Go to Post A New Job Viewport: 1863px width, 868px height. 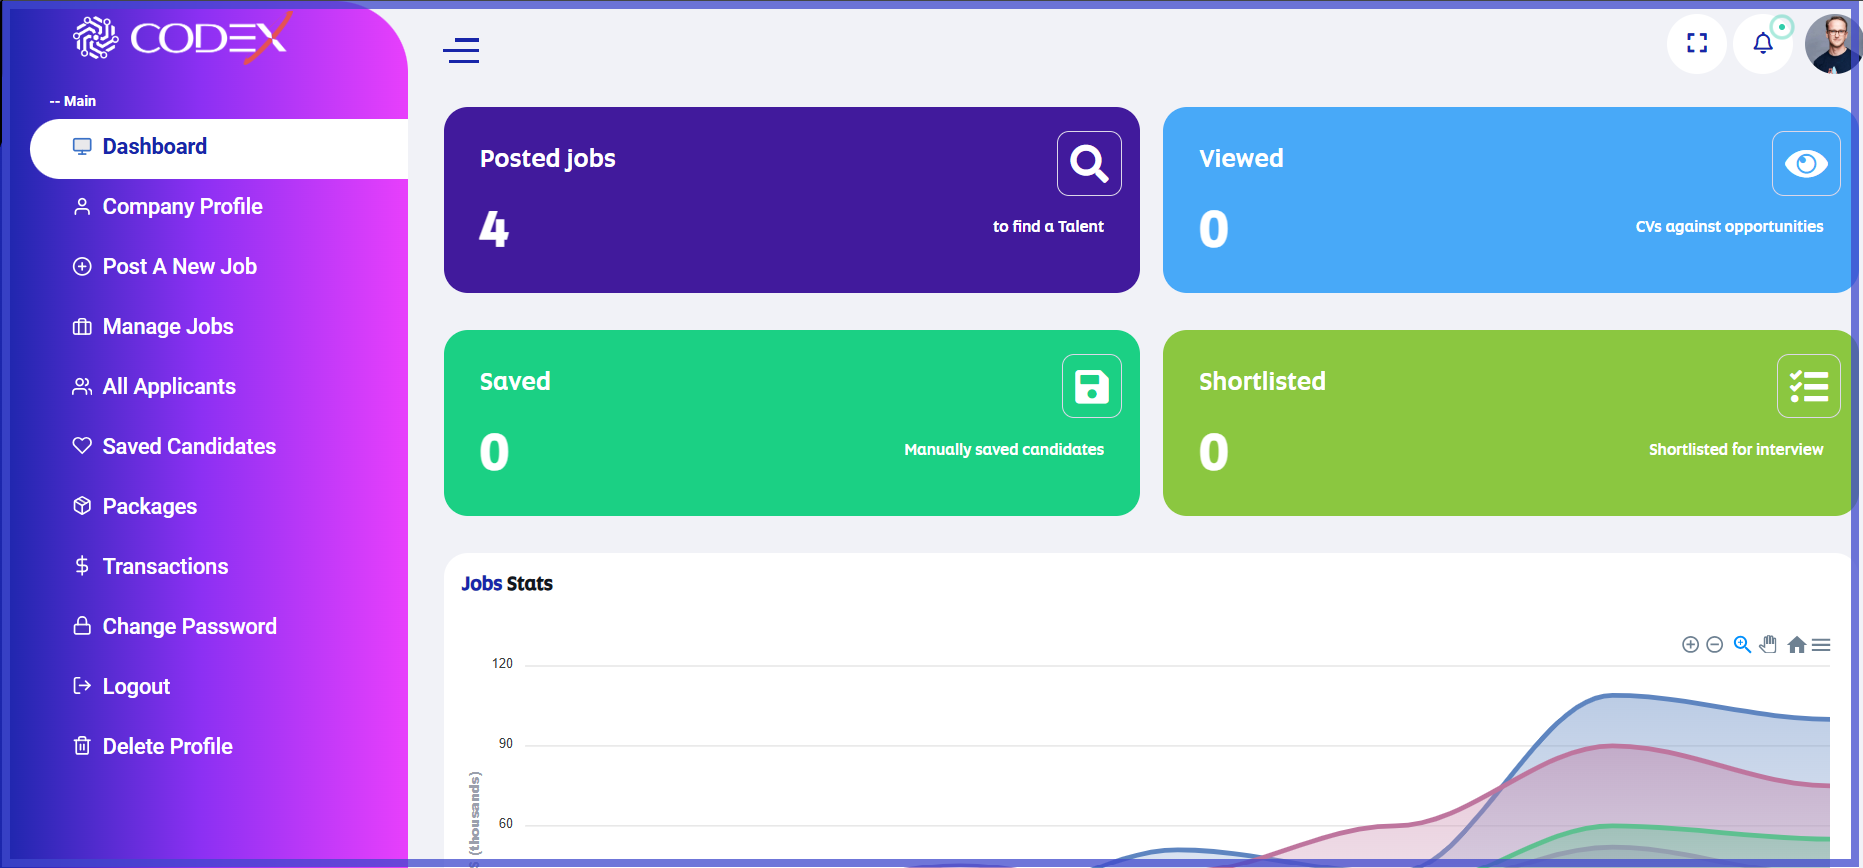(x=179, y=267)
